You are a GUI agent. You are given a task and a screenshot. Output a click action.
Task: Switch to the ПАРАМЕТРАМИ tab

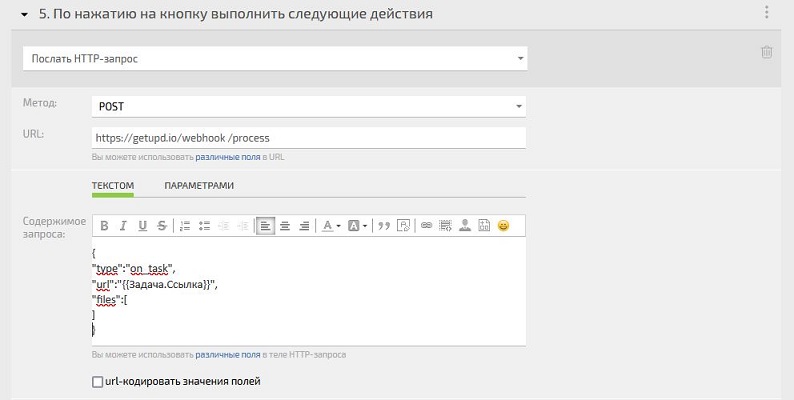199,185
